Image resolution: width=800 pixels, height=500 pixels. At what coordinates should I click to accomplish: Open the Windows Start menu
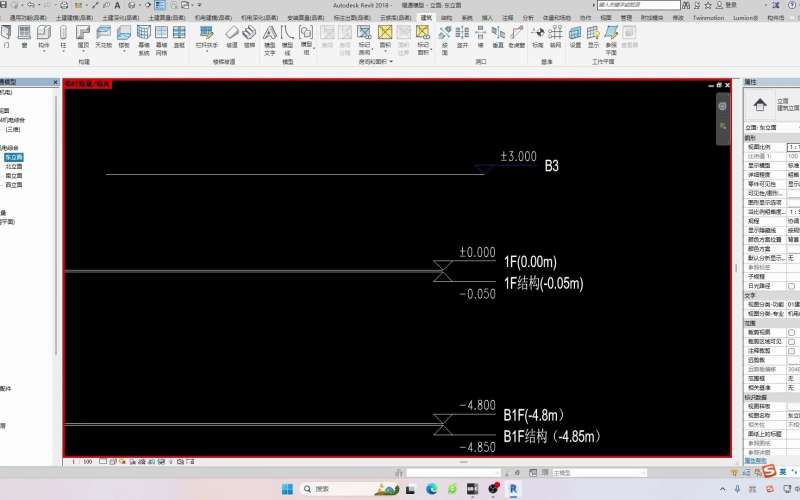tap(287, 489)
